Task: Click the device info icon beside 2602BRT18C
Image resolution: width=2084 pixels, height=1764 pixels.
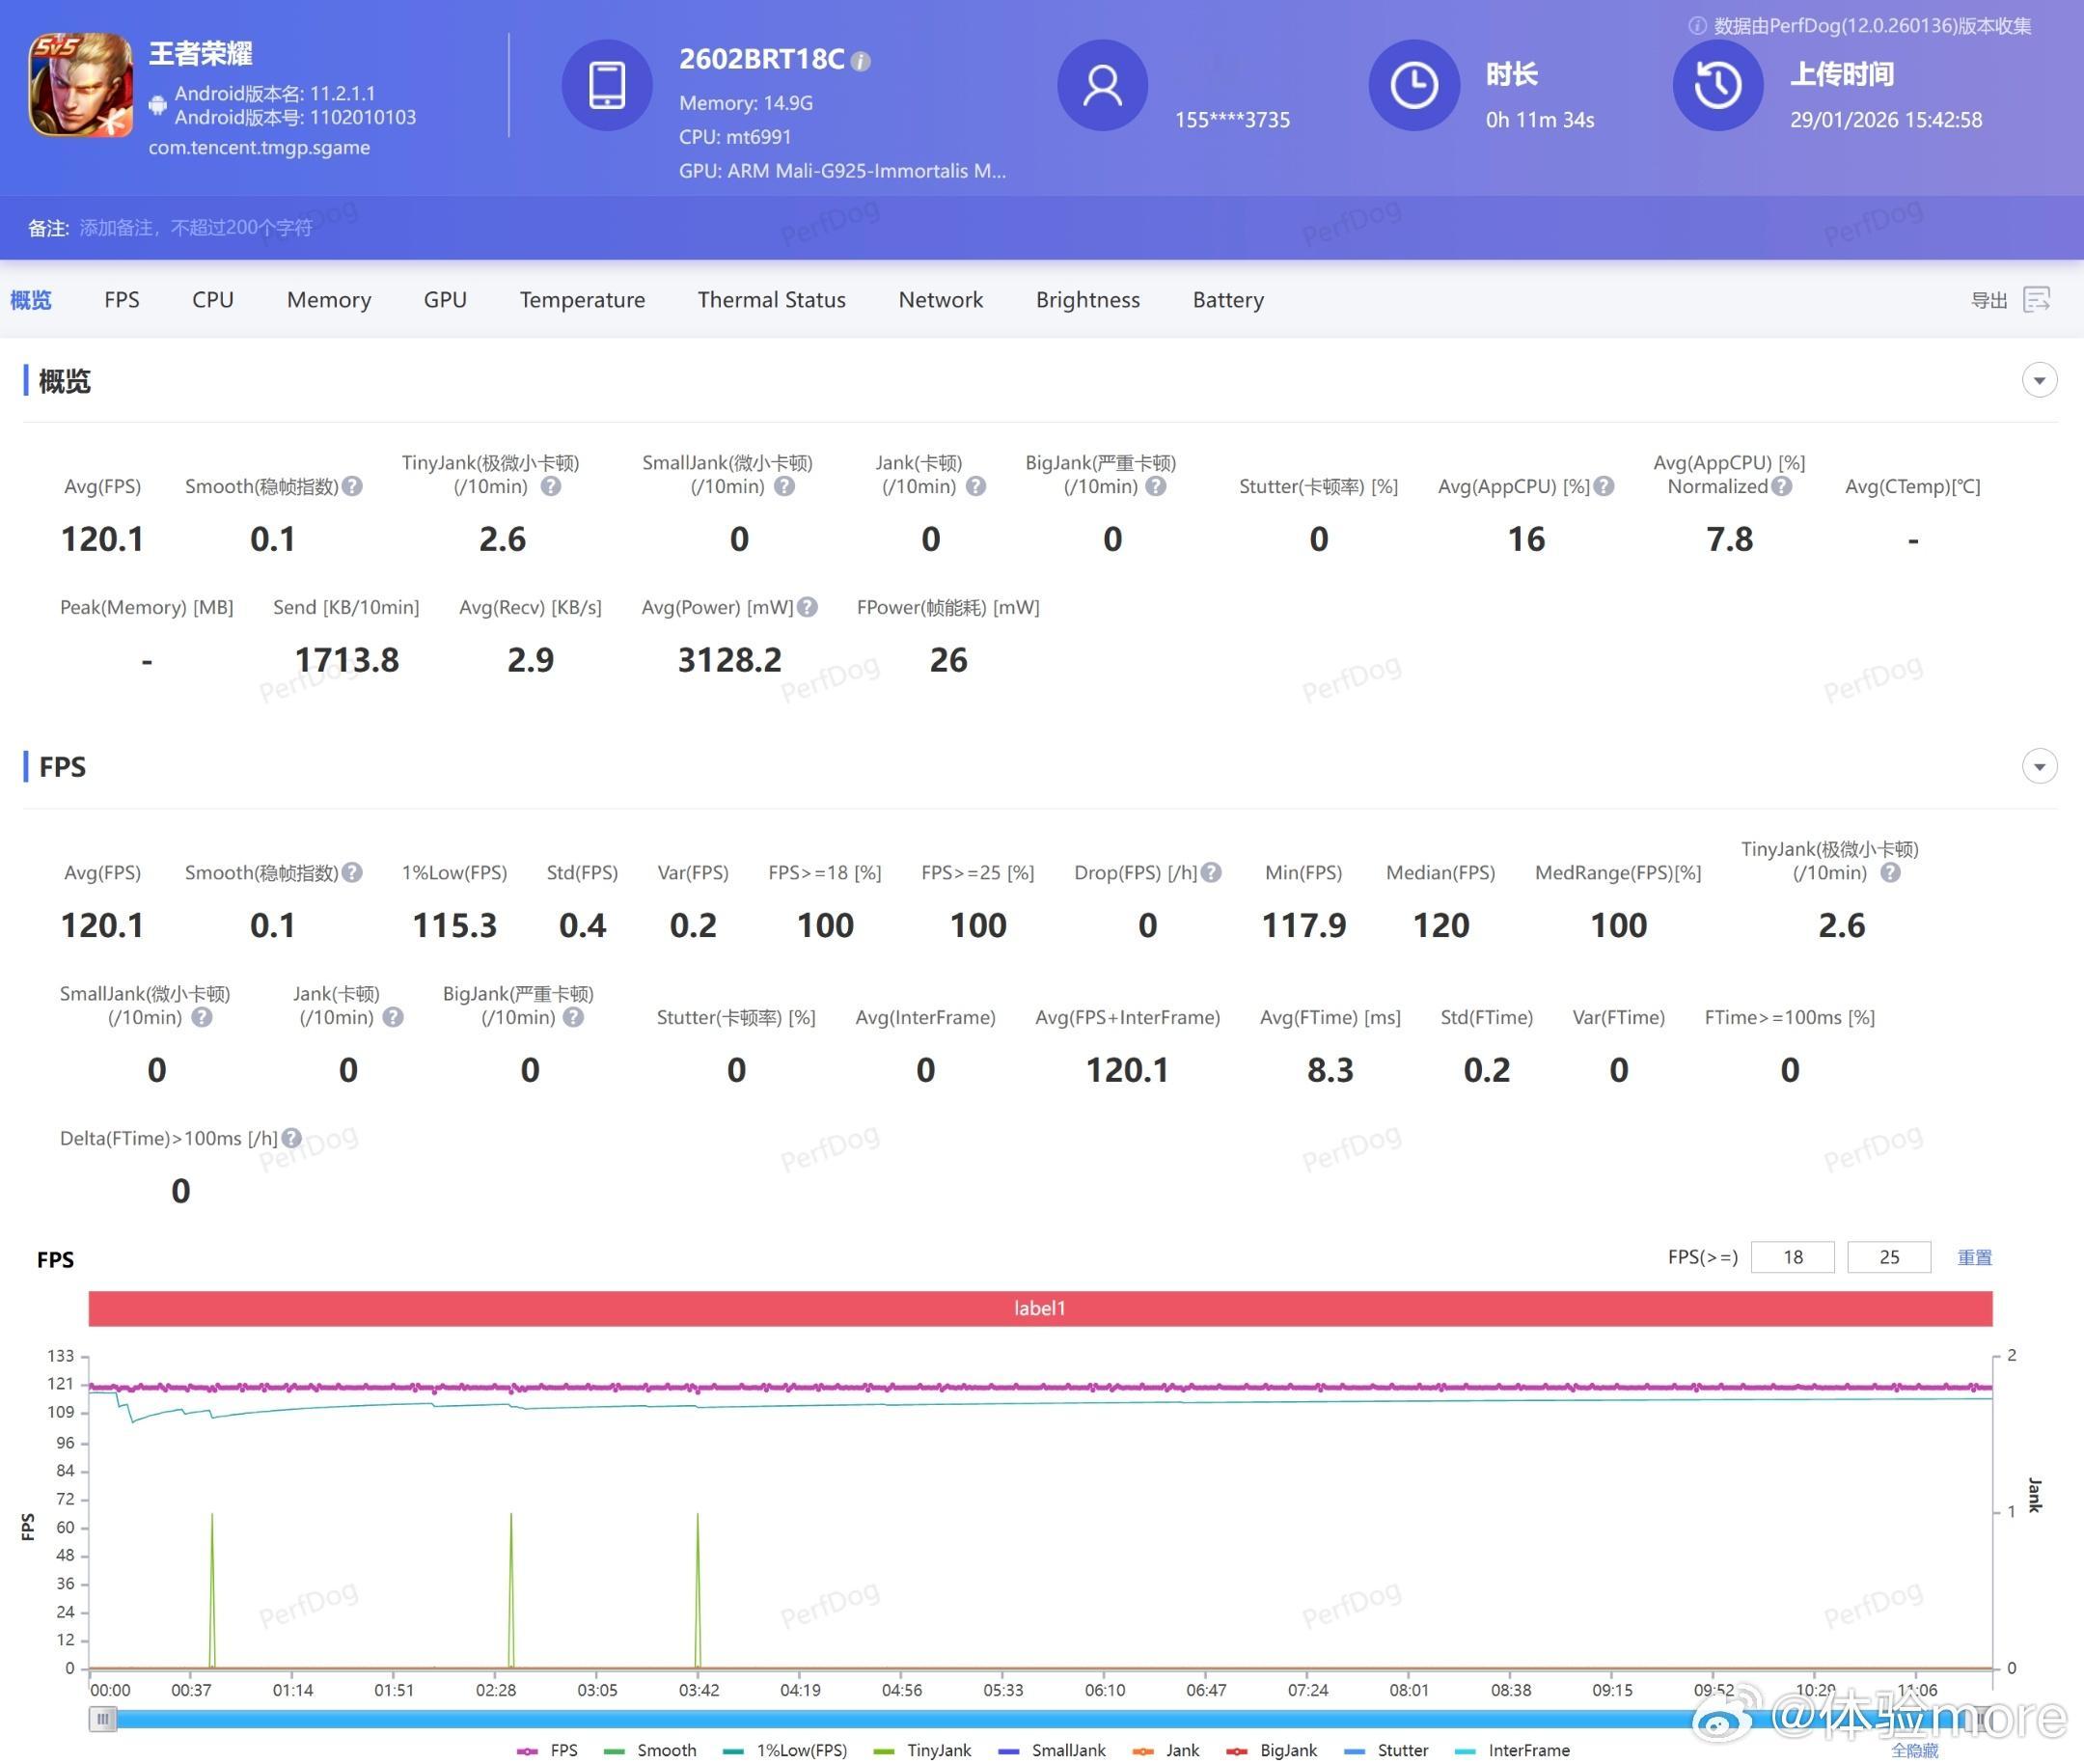Action: coord(860,61)
